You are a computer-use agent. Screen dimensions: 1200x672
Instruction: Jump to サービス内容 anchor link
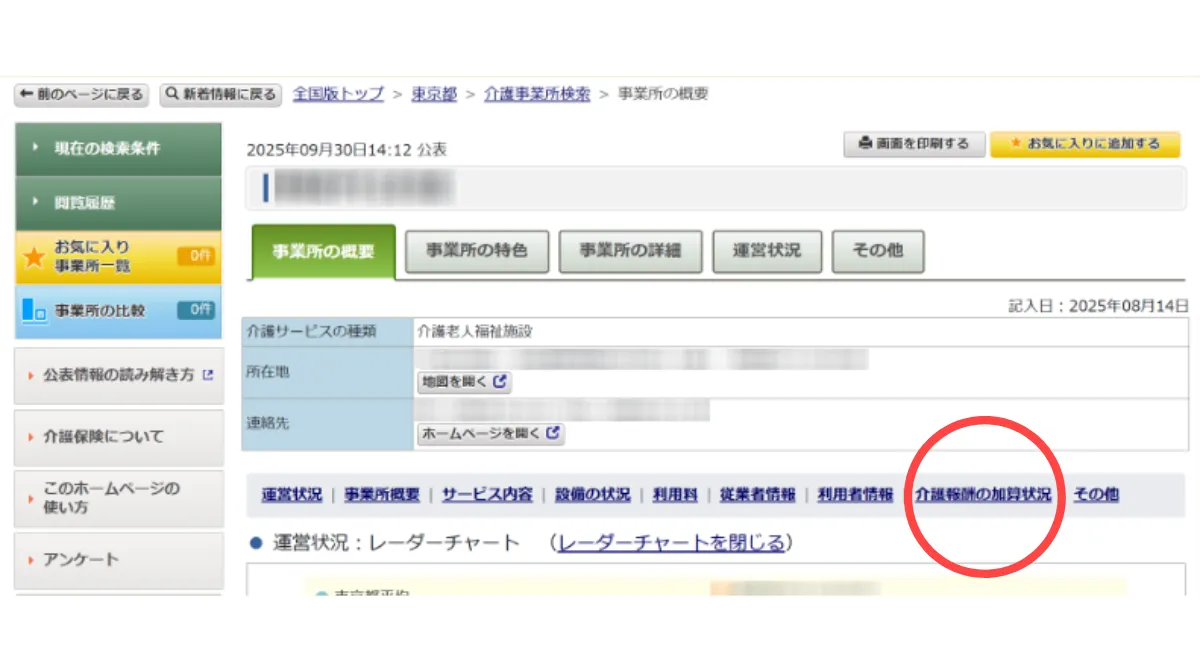click(x=487, y=495)
